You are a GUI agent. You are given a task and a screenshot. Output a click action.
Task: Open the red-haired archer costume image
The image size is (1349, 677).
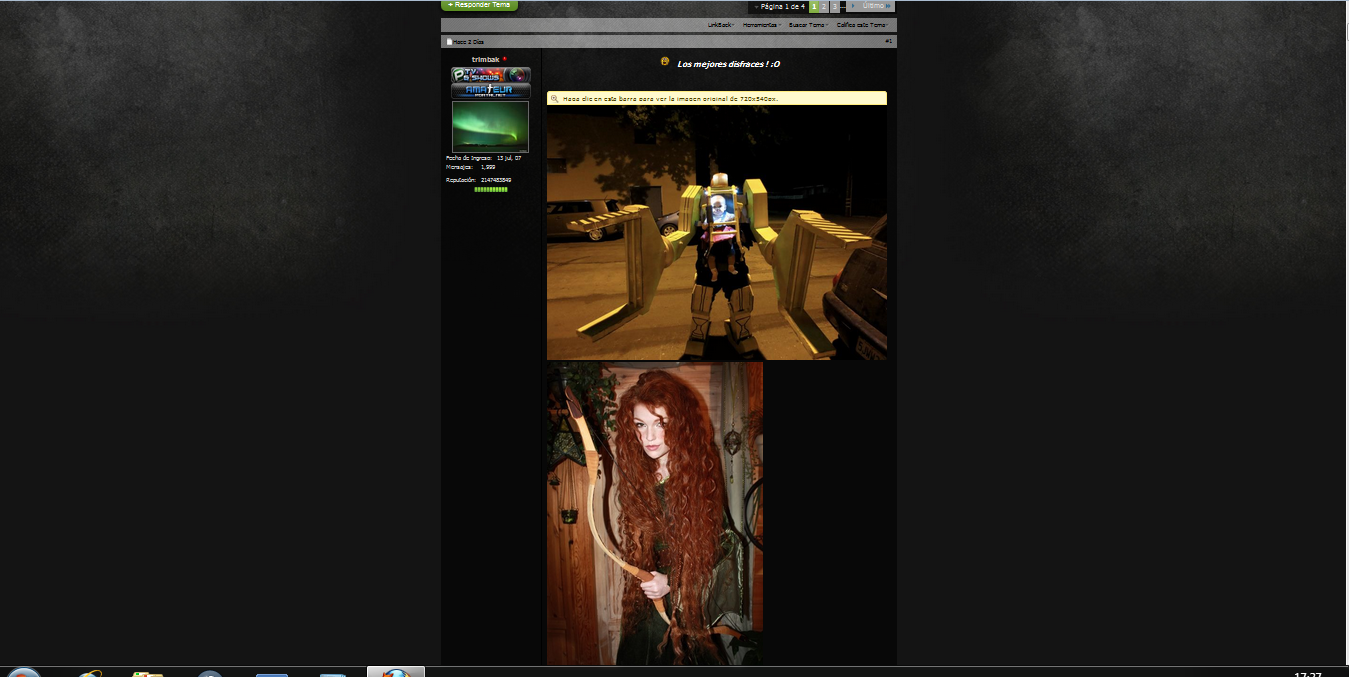click(x=655, y=513)
